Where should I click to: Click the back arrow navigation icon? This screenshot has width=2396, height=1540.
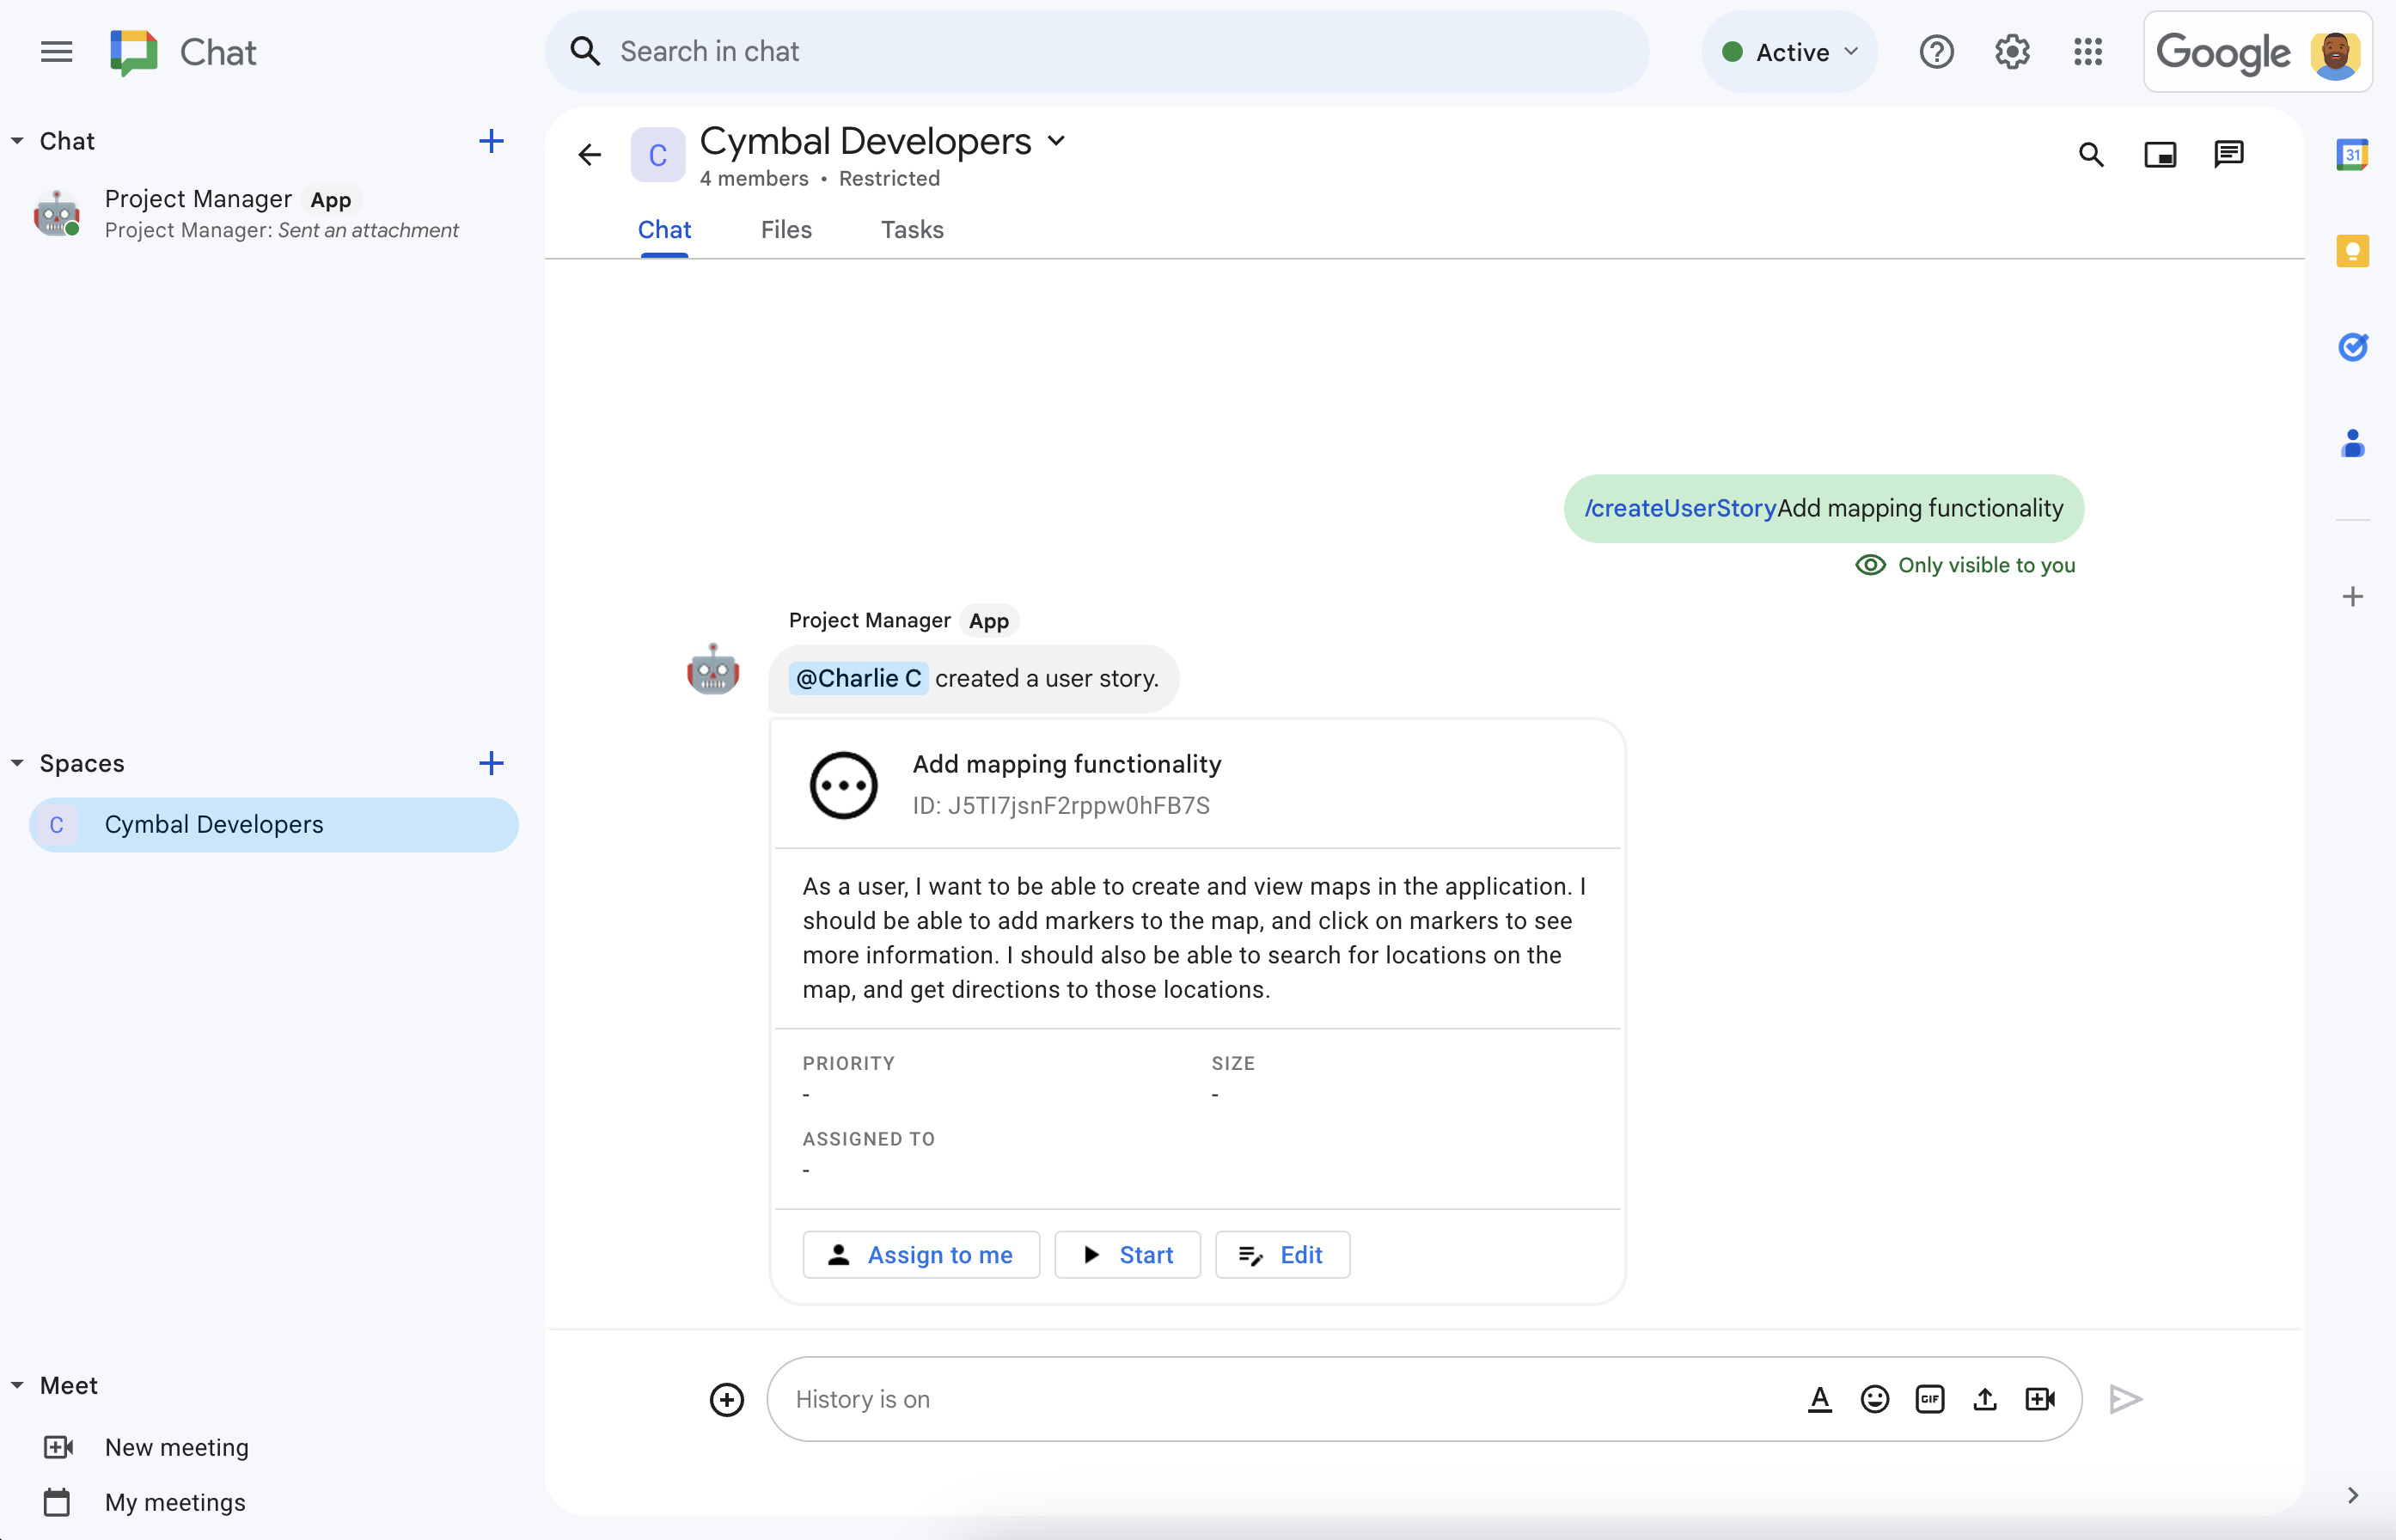[590, 156]
